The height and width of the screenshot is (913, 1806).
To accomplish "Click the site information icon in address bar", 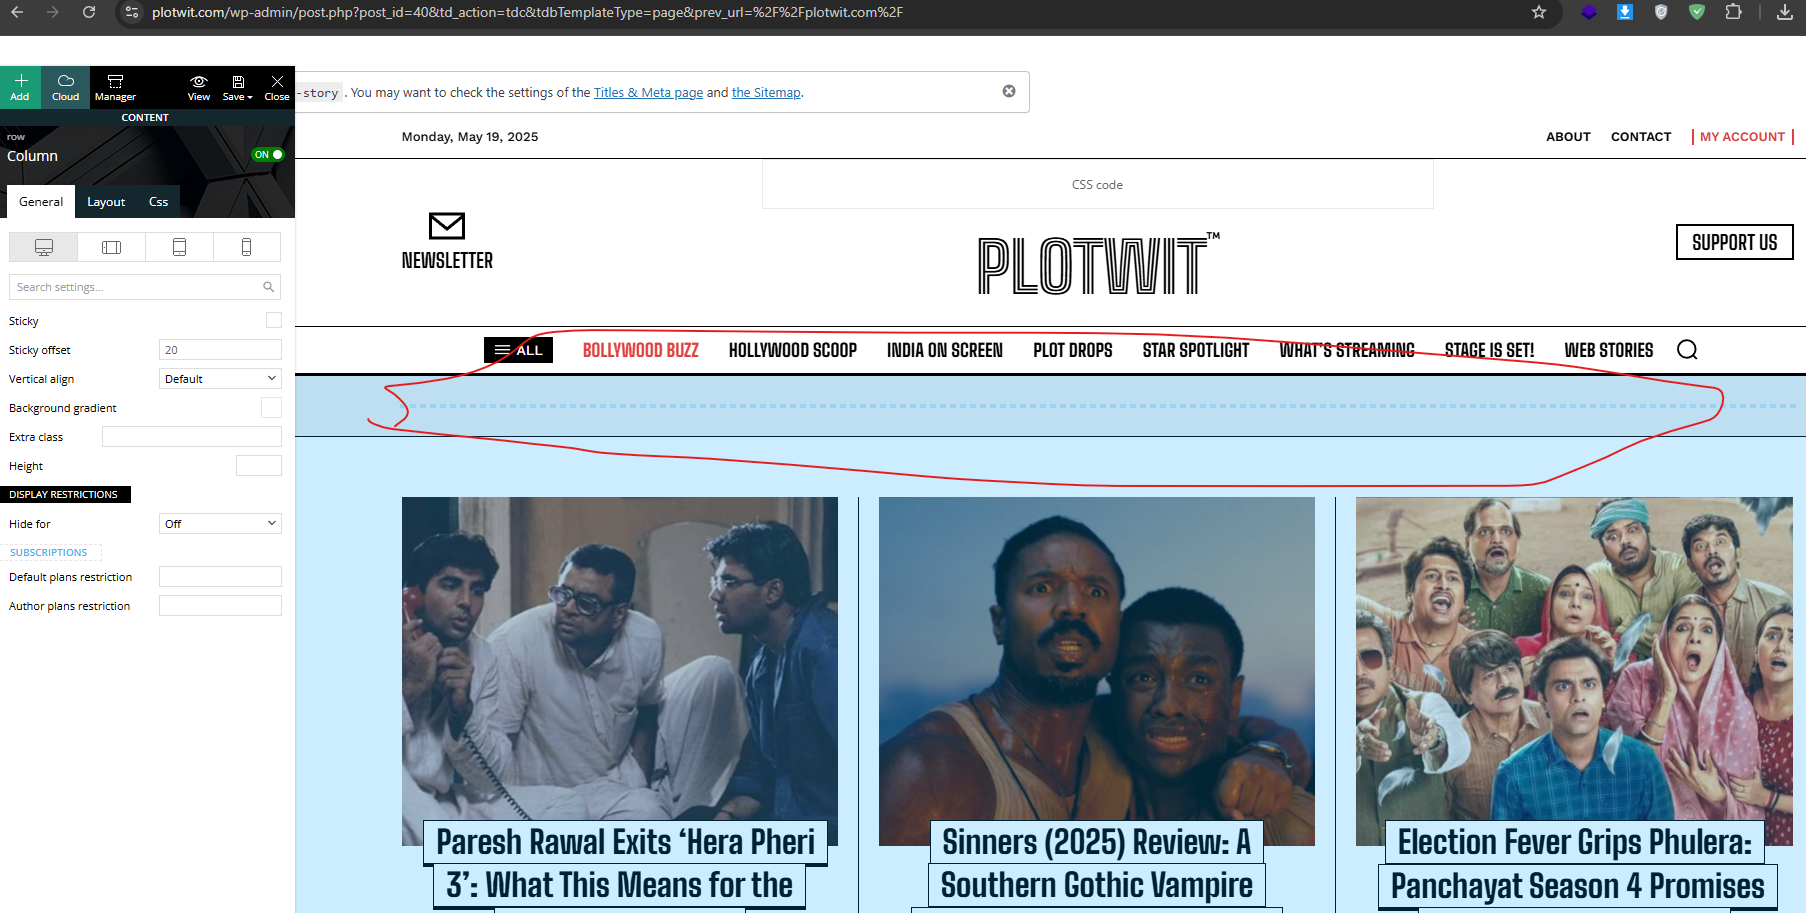I will tap(132, 12).
